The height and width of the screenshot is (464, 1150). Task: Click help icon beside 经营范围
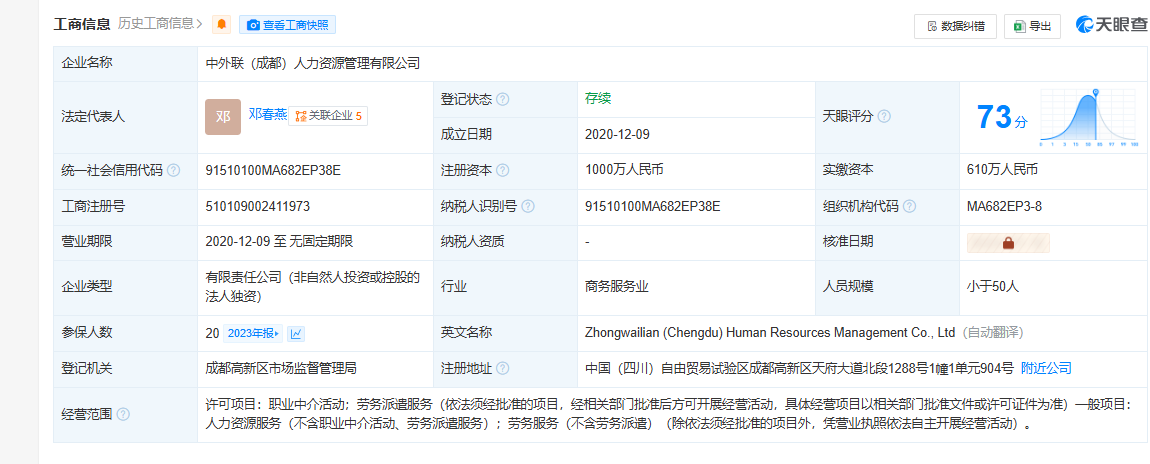pyautogui.click(x=123, y=414)
